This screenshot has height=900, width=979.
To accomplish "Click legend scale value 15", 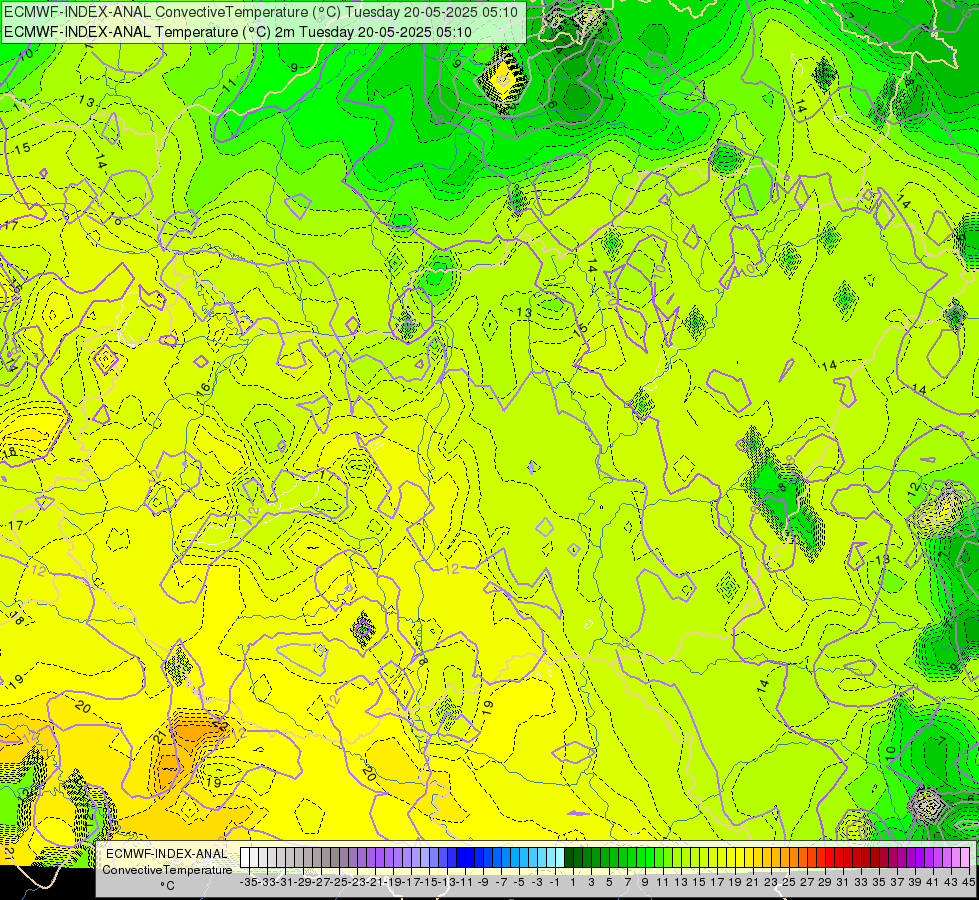I will pos(699,882).
